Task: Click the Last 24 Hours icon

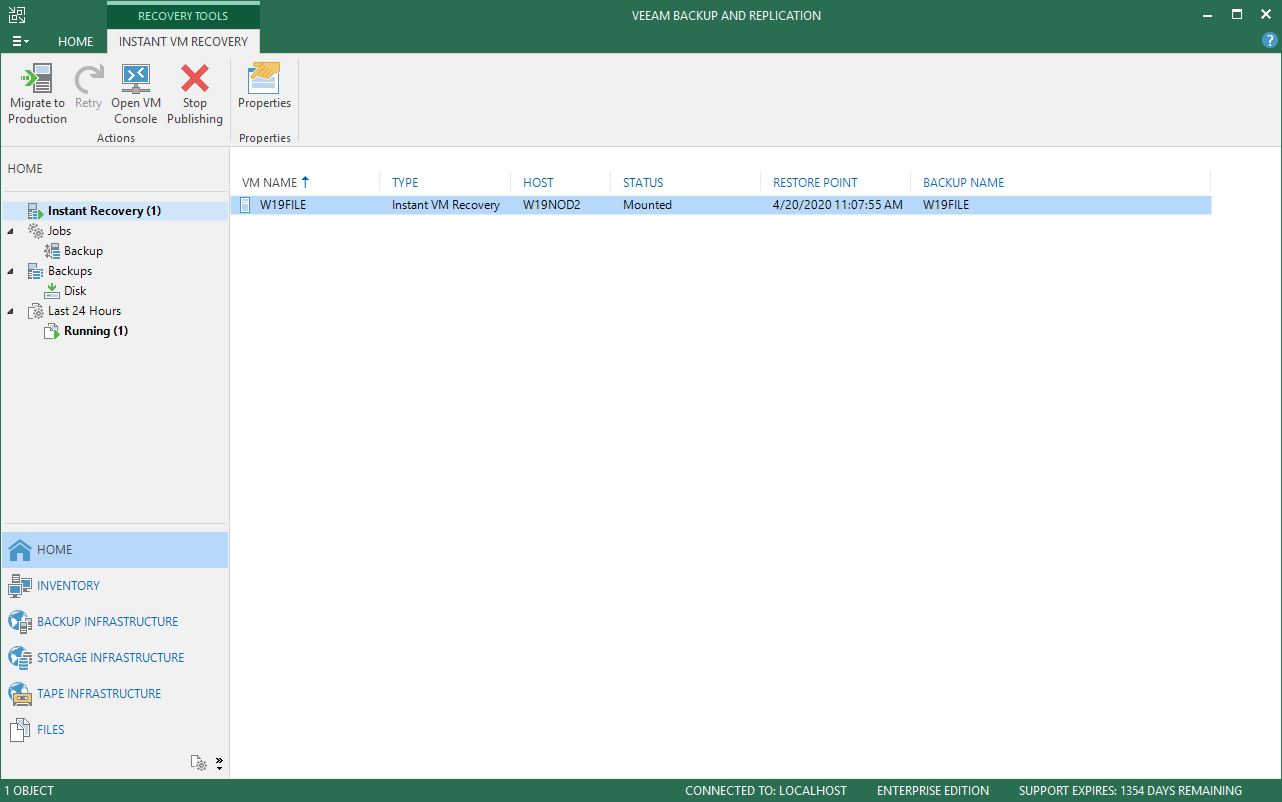Action: coord(35,311)
